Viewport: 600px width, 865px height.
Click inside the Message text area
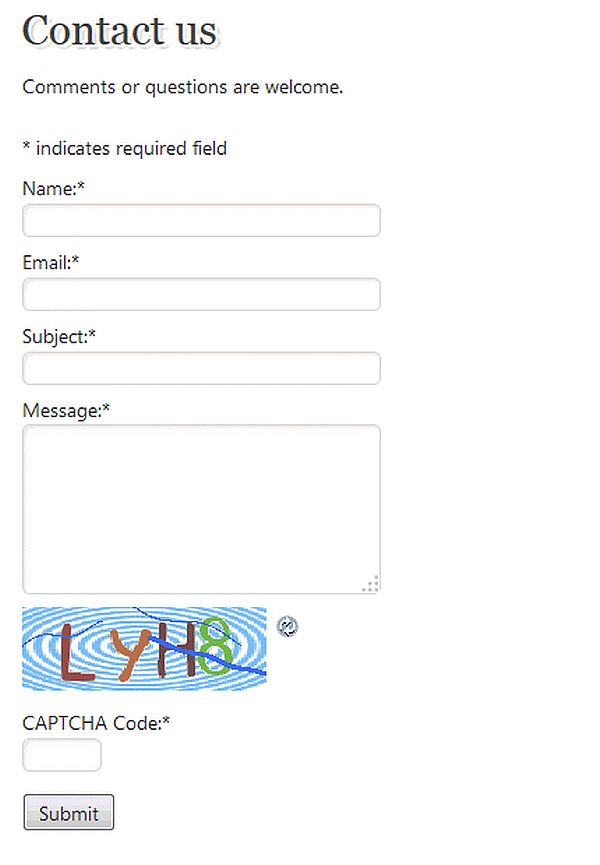[x=201, y=509]
